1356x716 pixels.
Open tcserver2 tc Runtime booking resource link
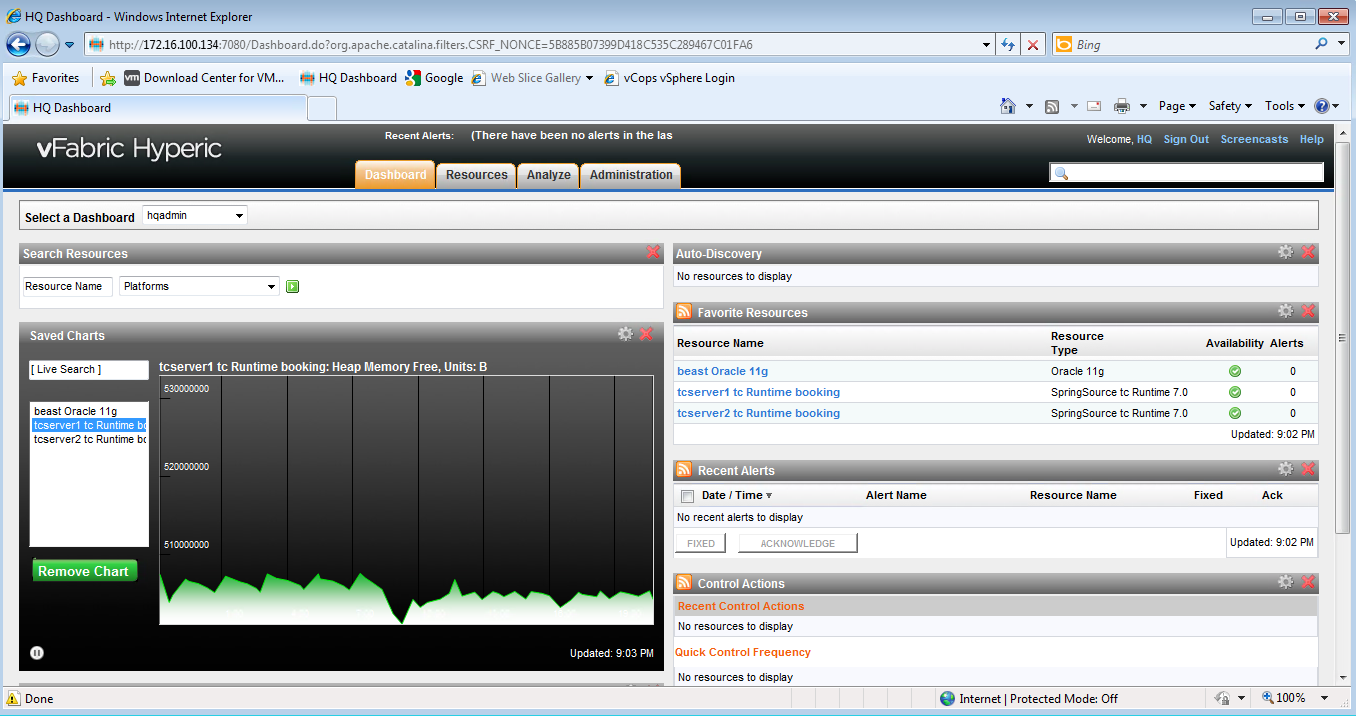(758, 413)
